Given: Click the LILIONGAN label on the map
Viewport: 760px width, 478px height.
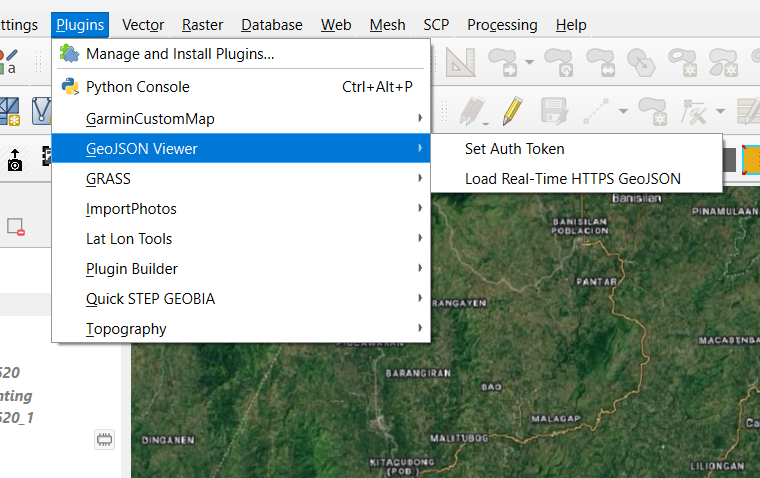Looking at the screenshot, I should [717, 466].
